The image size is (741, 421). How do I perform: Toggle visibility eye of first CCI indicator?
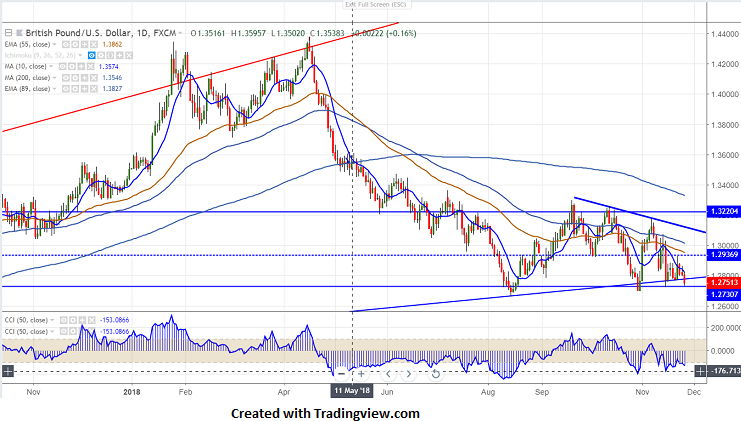pos(64,320)
